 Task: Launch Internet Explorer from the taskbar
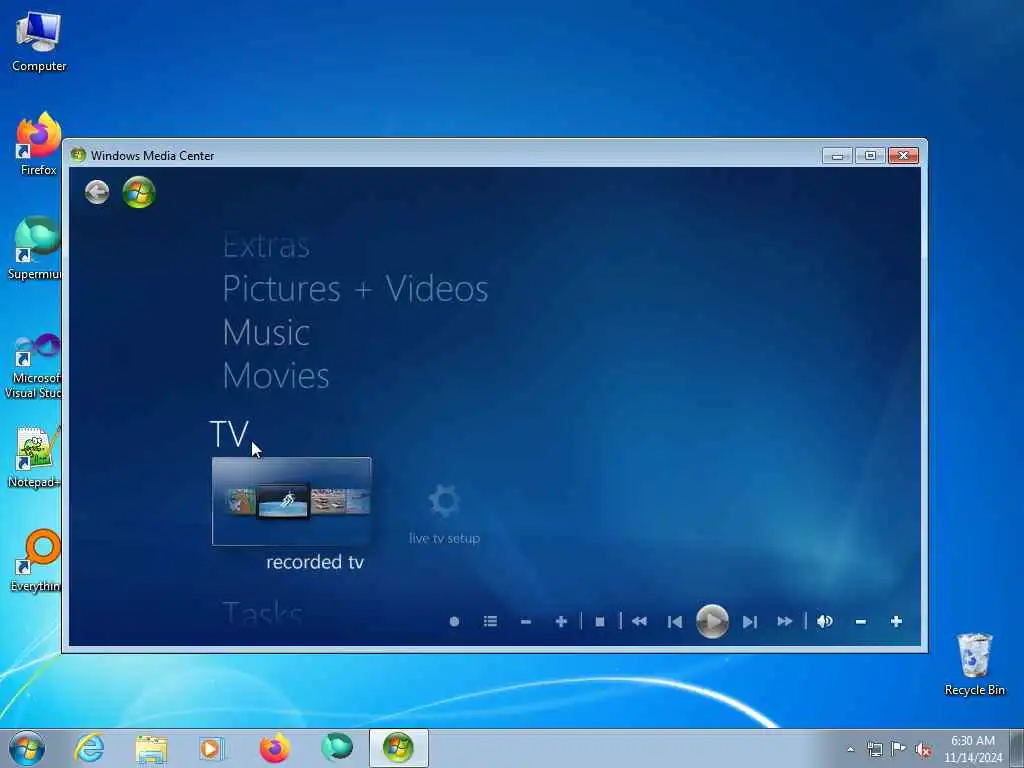[89, 748]
